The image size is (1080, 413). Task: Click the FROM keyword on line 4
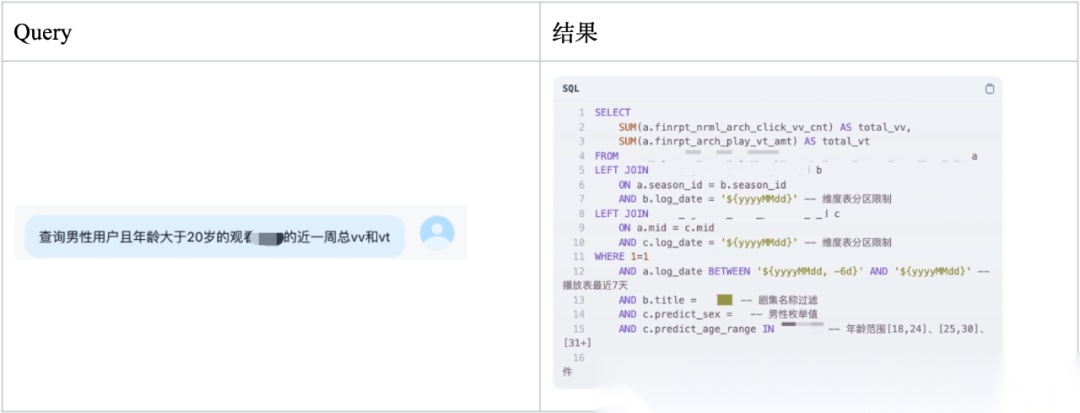click(607, 156)
